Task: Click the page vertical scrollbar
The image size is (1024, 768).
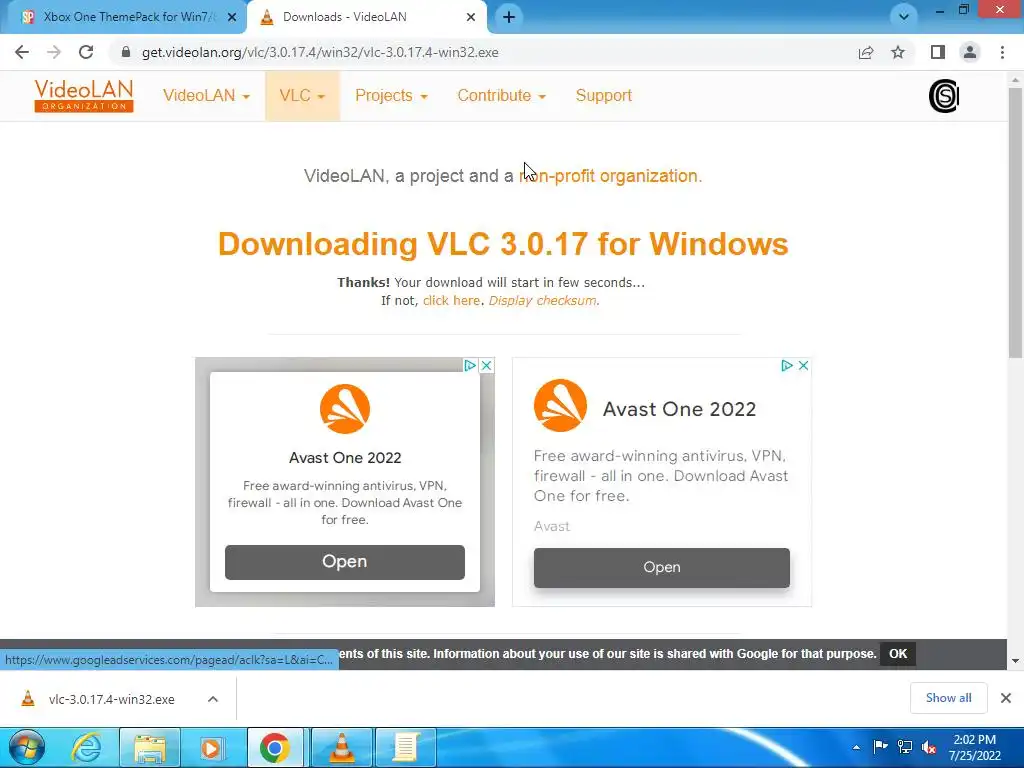Action: pos(1015,222)
